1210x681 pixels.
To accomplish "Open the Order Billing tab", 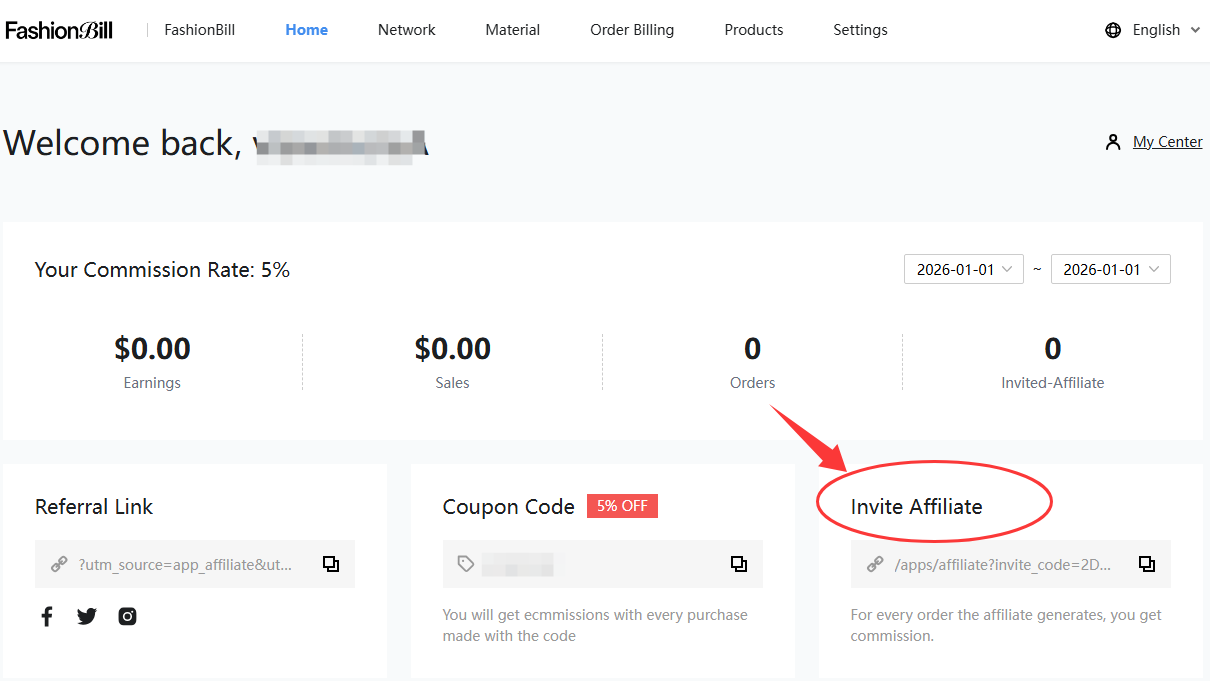I will point(632,30).
